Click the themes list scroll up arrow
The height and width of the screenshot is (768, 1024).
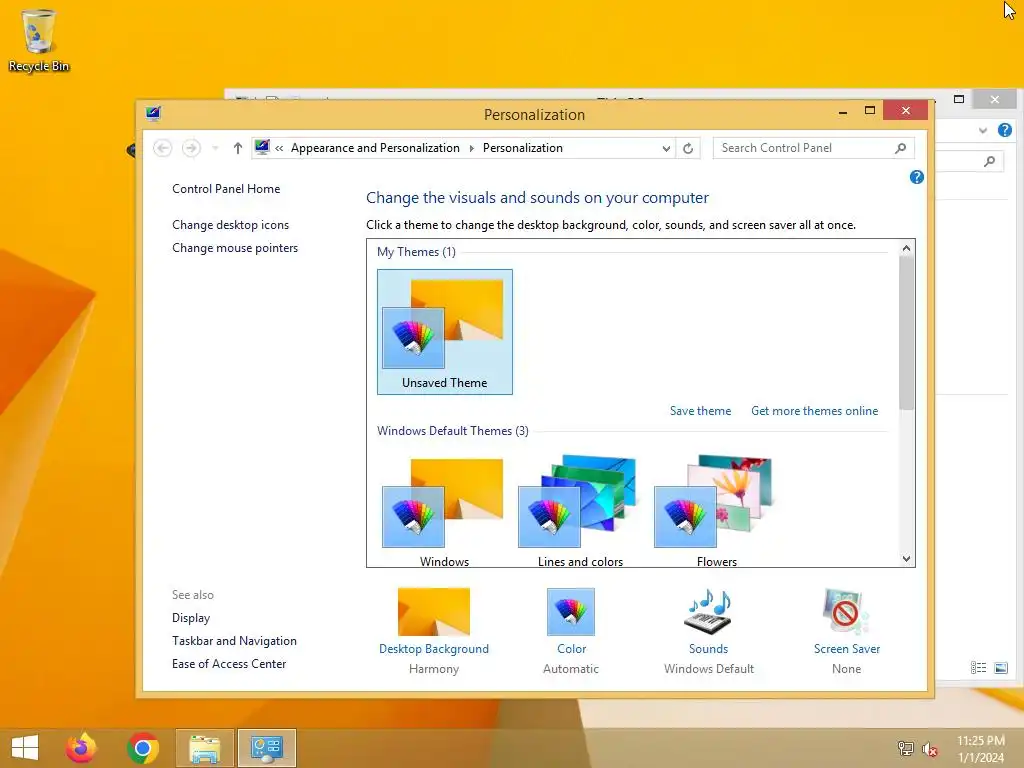[906, 248]
